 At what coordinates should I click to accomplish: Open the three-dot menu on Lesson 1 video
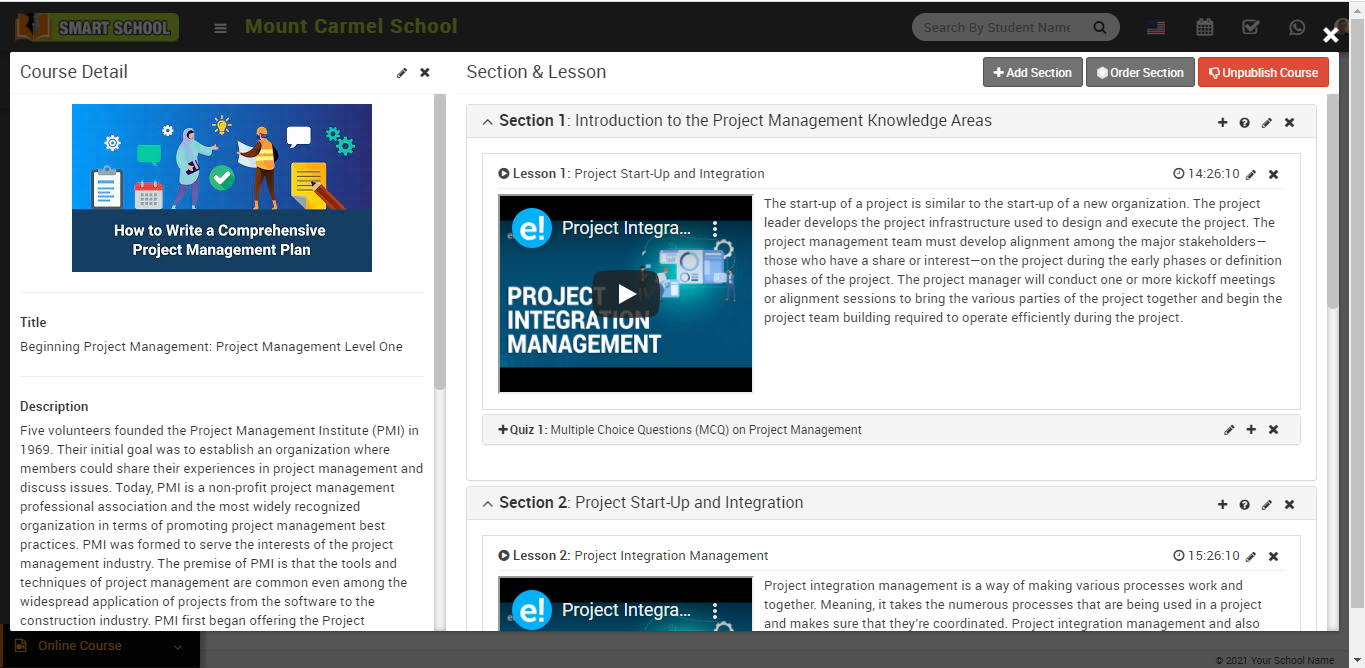click(x=716, y=229)
